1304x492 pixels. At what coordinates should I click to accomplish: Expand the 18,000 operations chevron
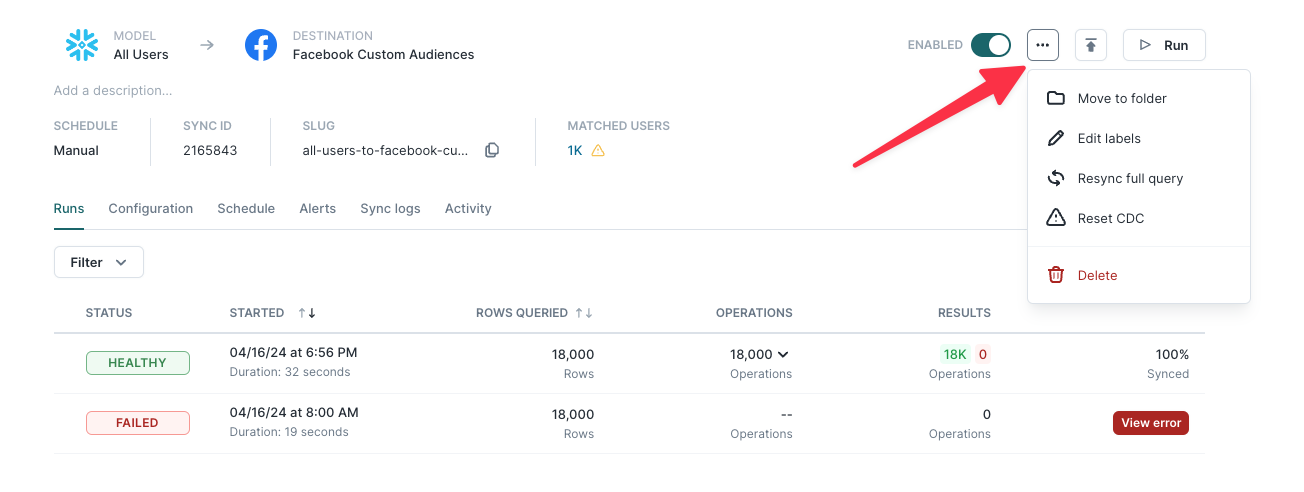(783, 354)
